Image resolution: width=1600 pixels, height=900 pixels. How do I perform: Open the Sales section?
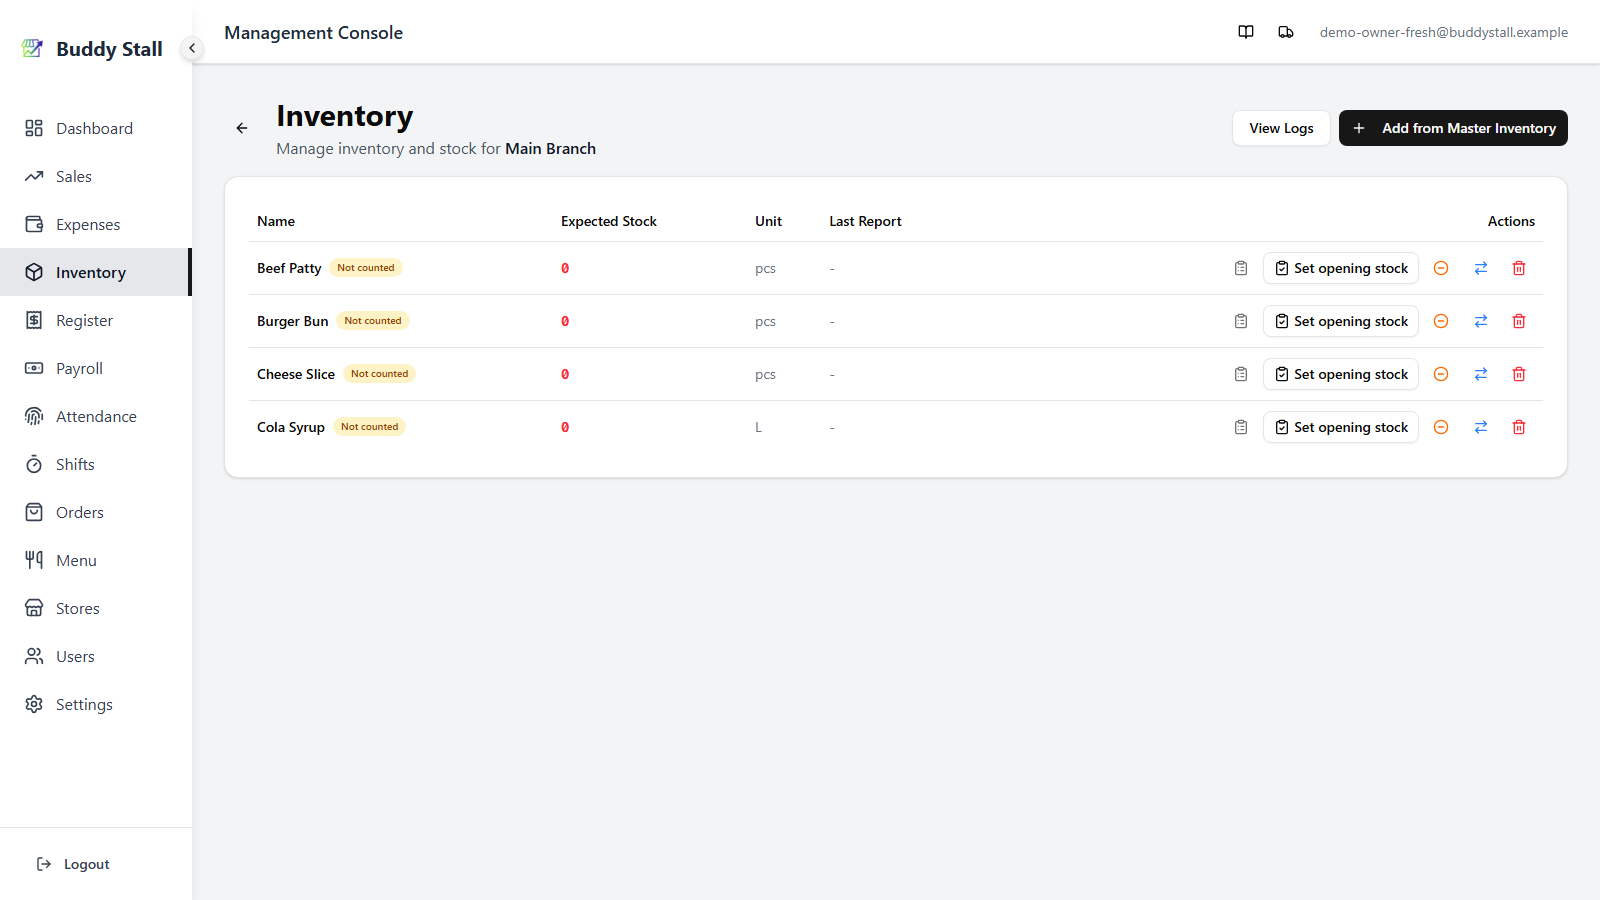[94, 176]
